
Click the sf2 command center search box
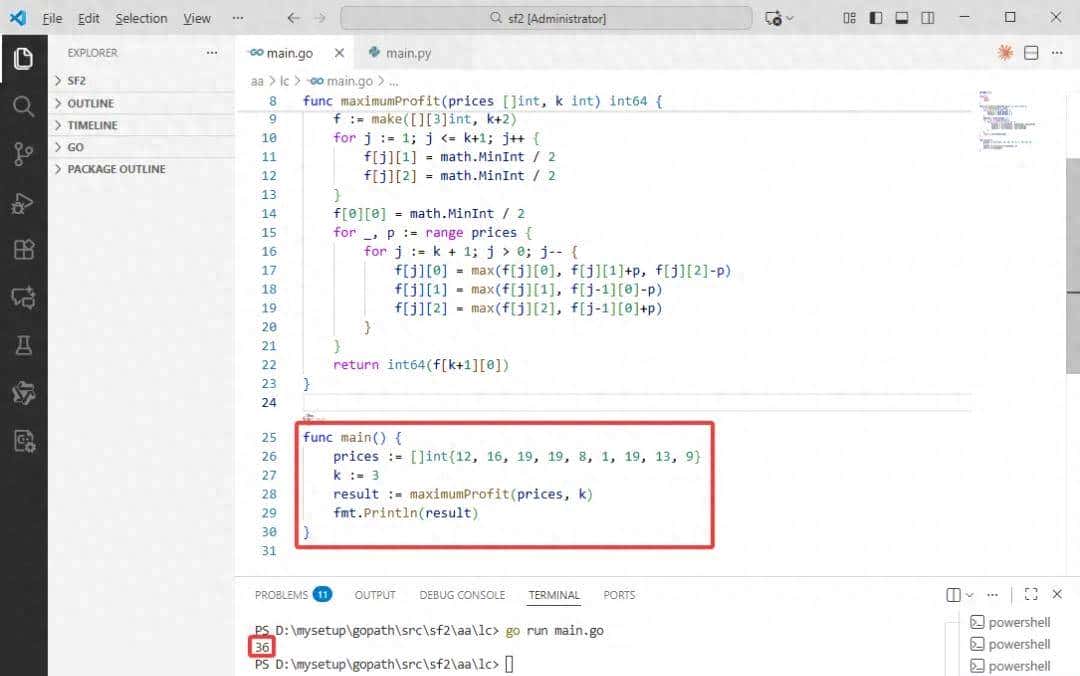546,18
